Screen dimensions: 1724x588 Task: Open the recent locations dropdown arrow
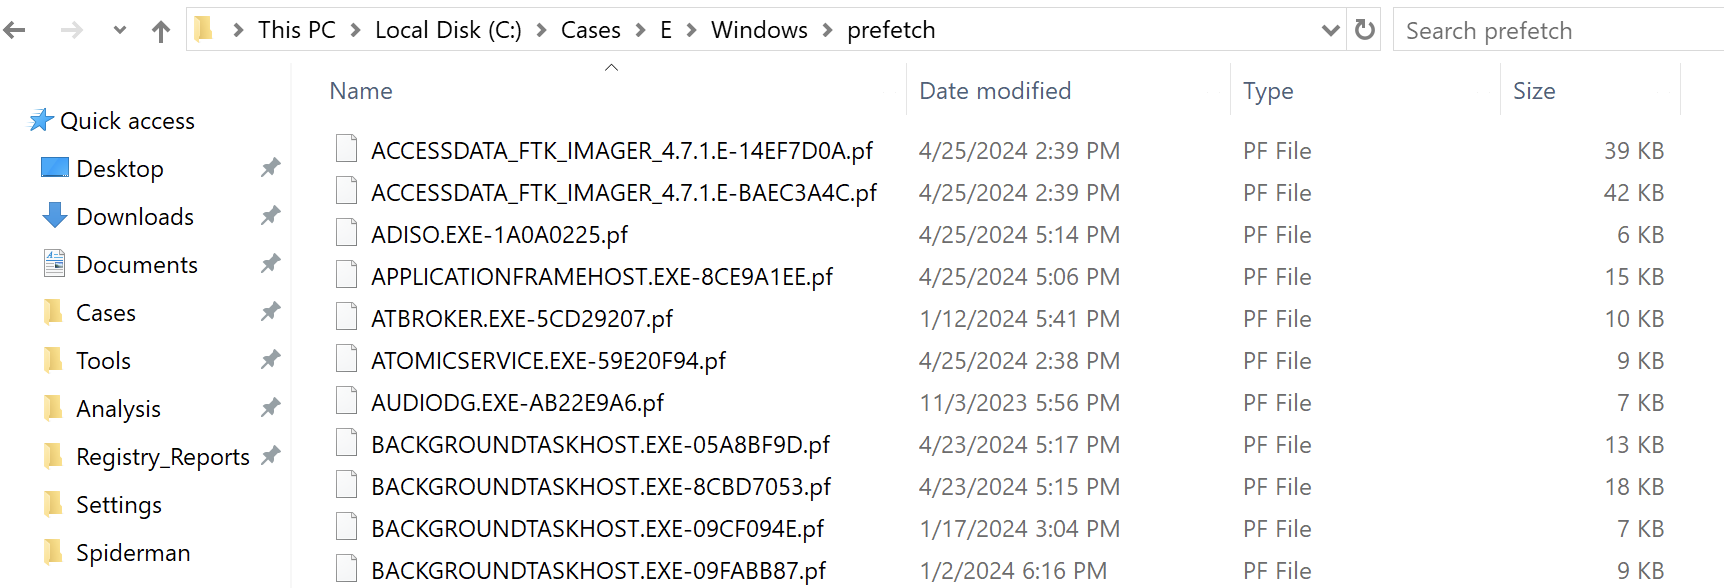tap(120, 31)
